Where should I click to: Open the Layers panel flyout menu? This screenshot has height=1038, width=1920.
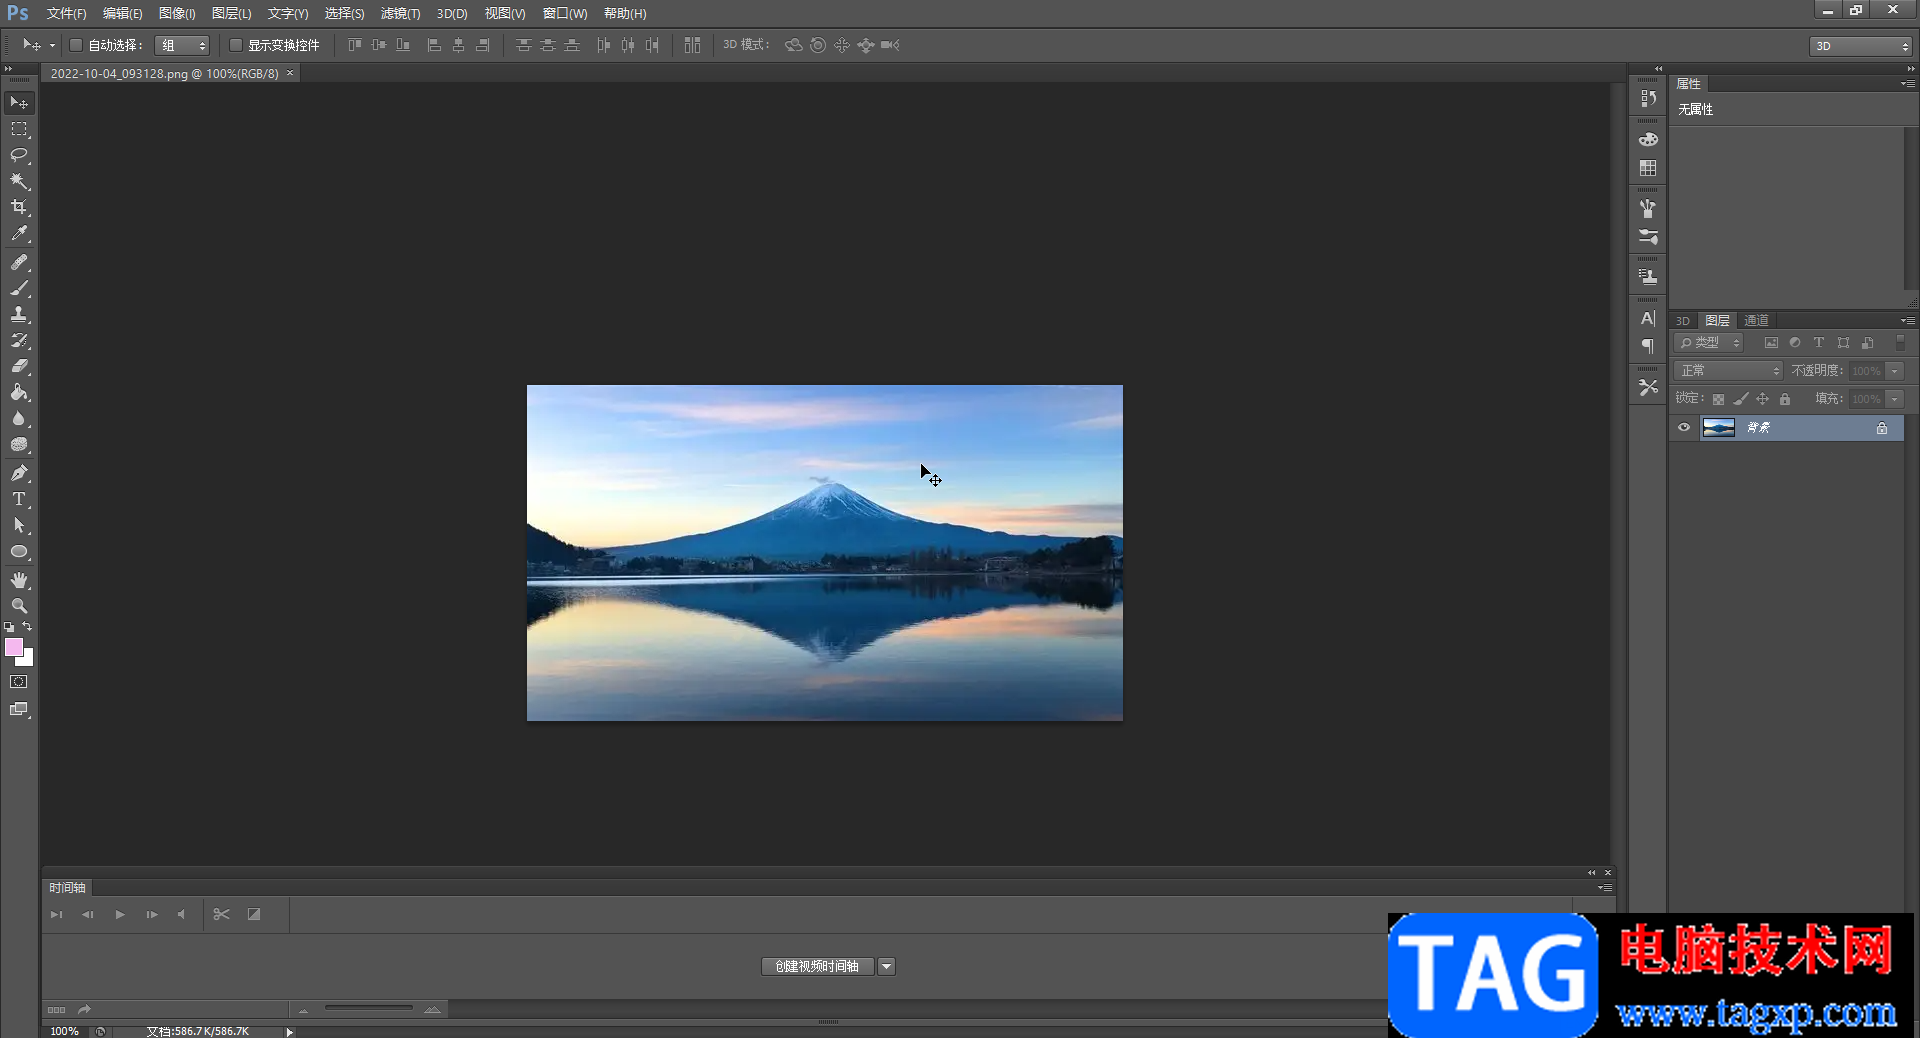[x=1908, y=321]
